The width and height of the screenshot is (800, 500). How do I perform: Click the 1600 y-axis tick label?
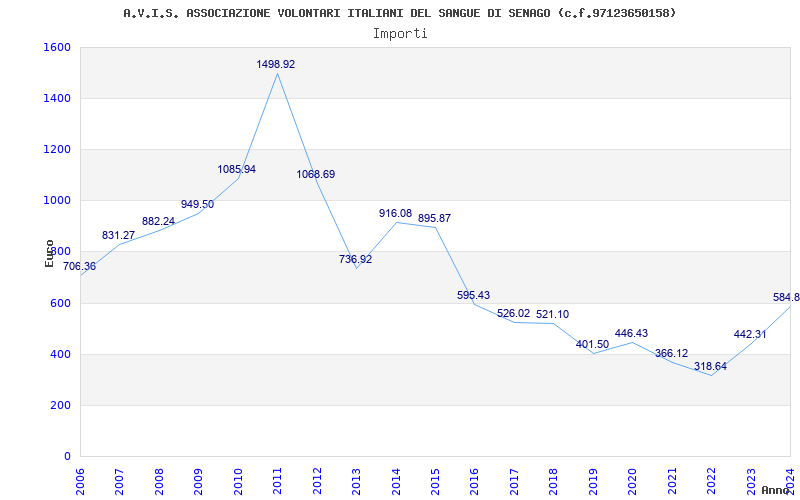57,47
